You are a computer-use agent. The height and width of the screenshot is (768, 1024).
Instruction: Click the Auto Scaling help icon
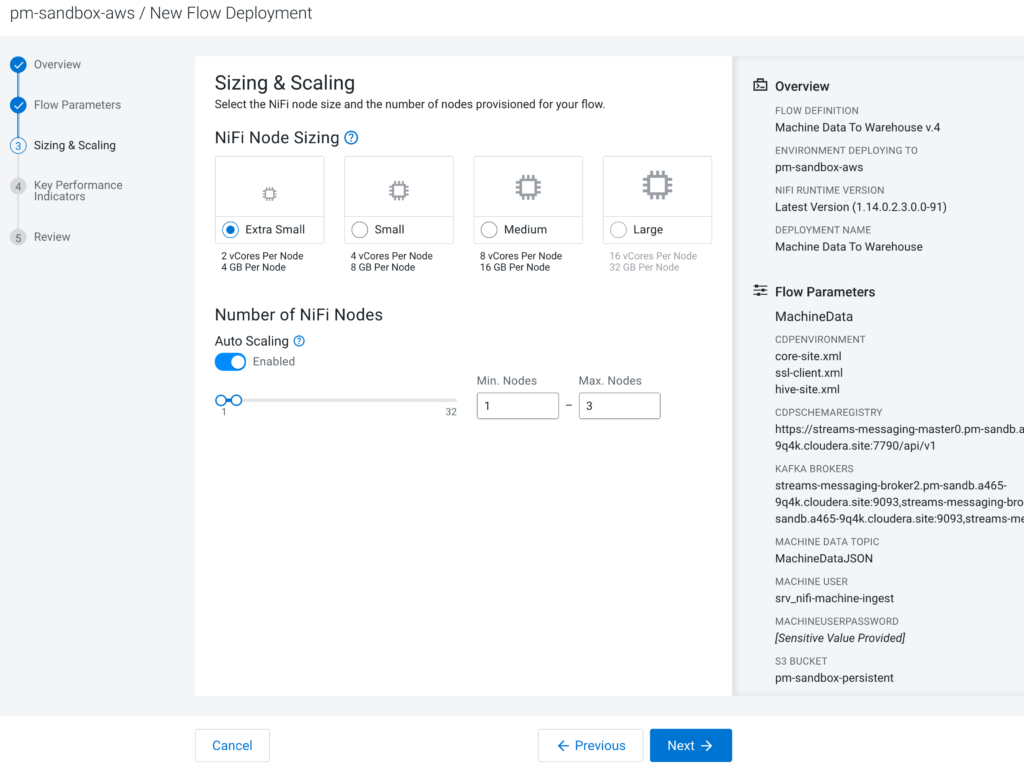299,341
